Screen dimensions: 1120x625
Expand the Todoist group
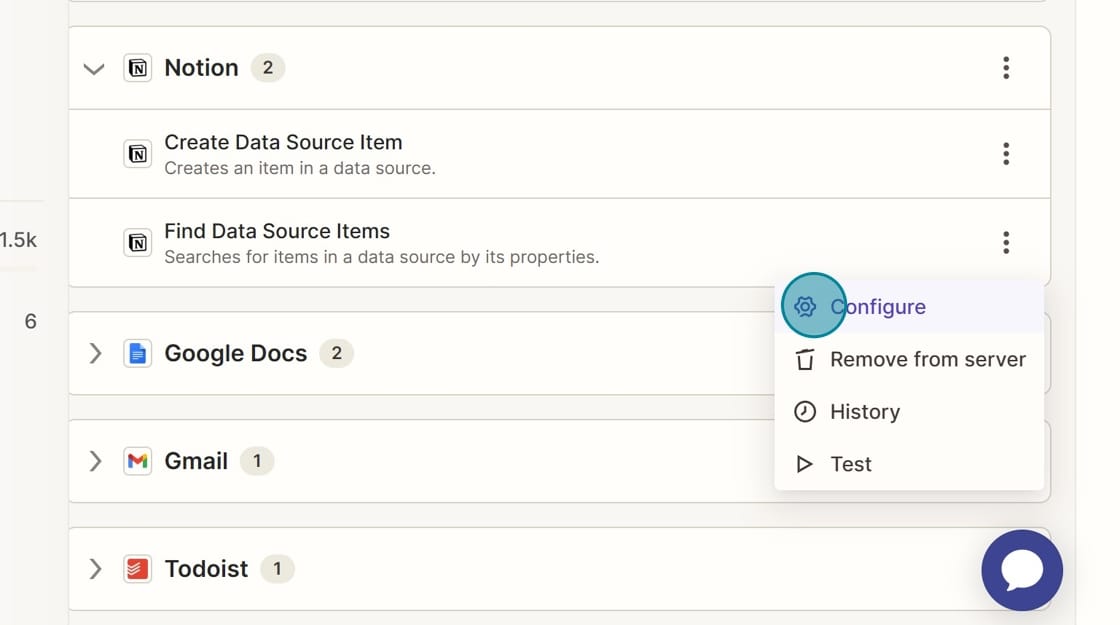tap(95, 569)
